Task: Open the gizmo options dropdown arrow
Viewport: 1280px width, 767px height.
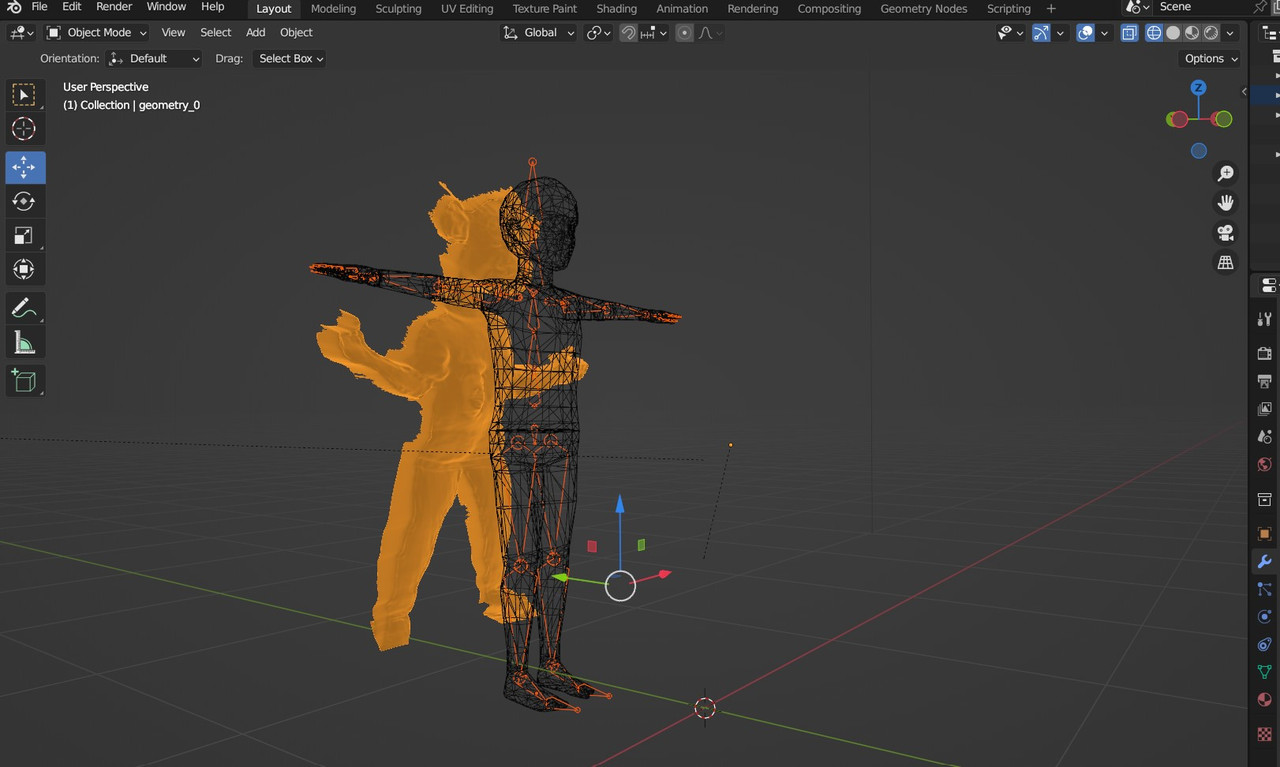Action: click(1060, 33)
